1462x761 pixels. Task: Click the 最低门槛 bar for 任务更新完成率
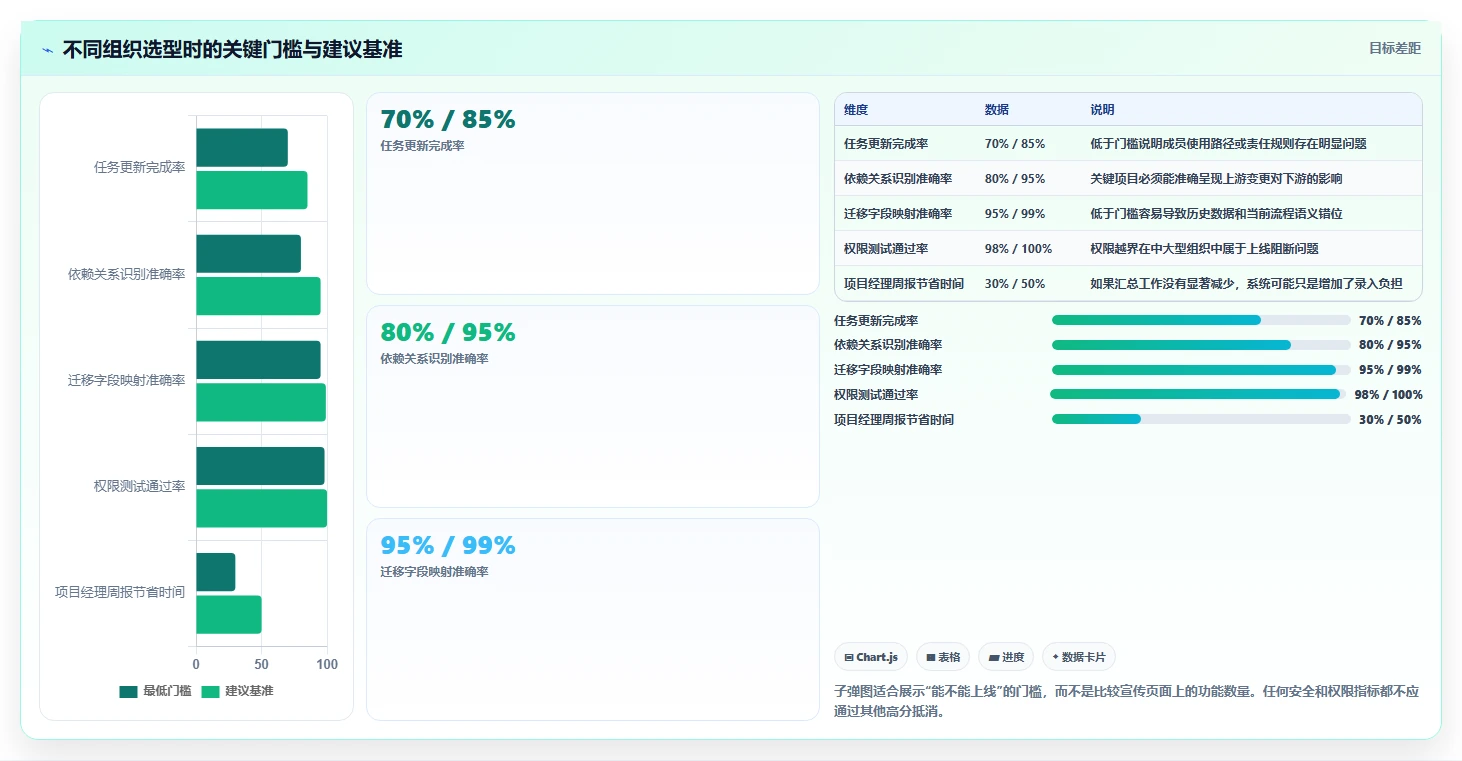[x=242, y=148]
